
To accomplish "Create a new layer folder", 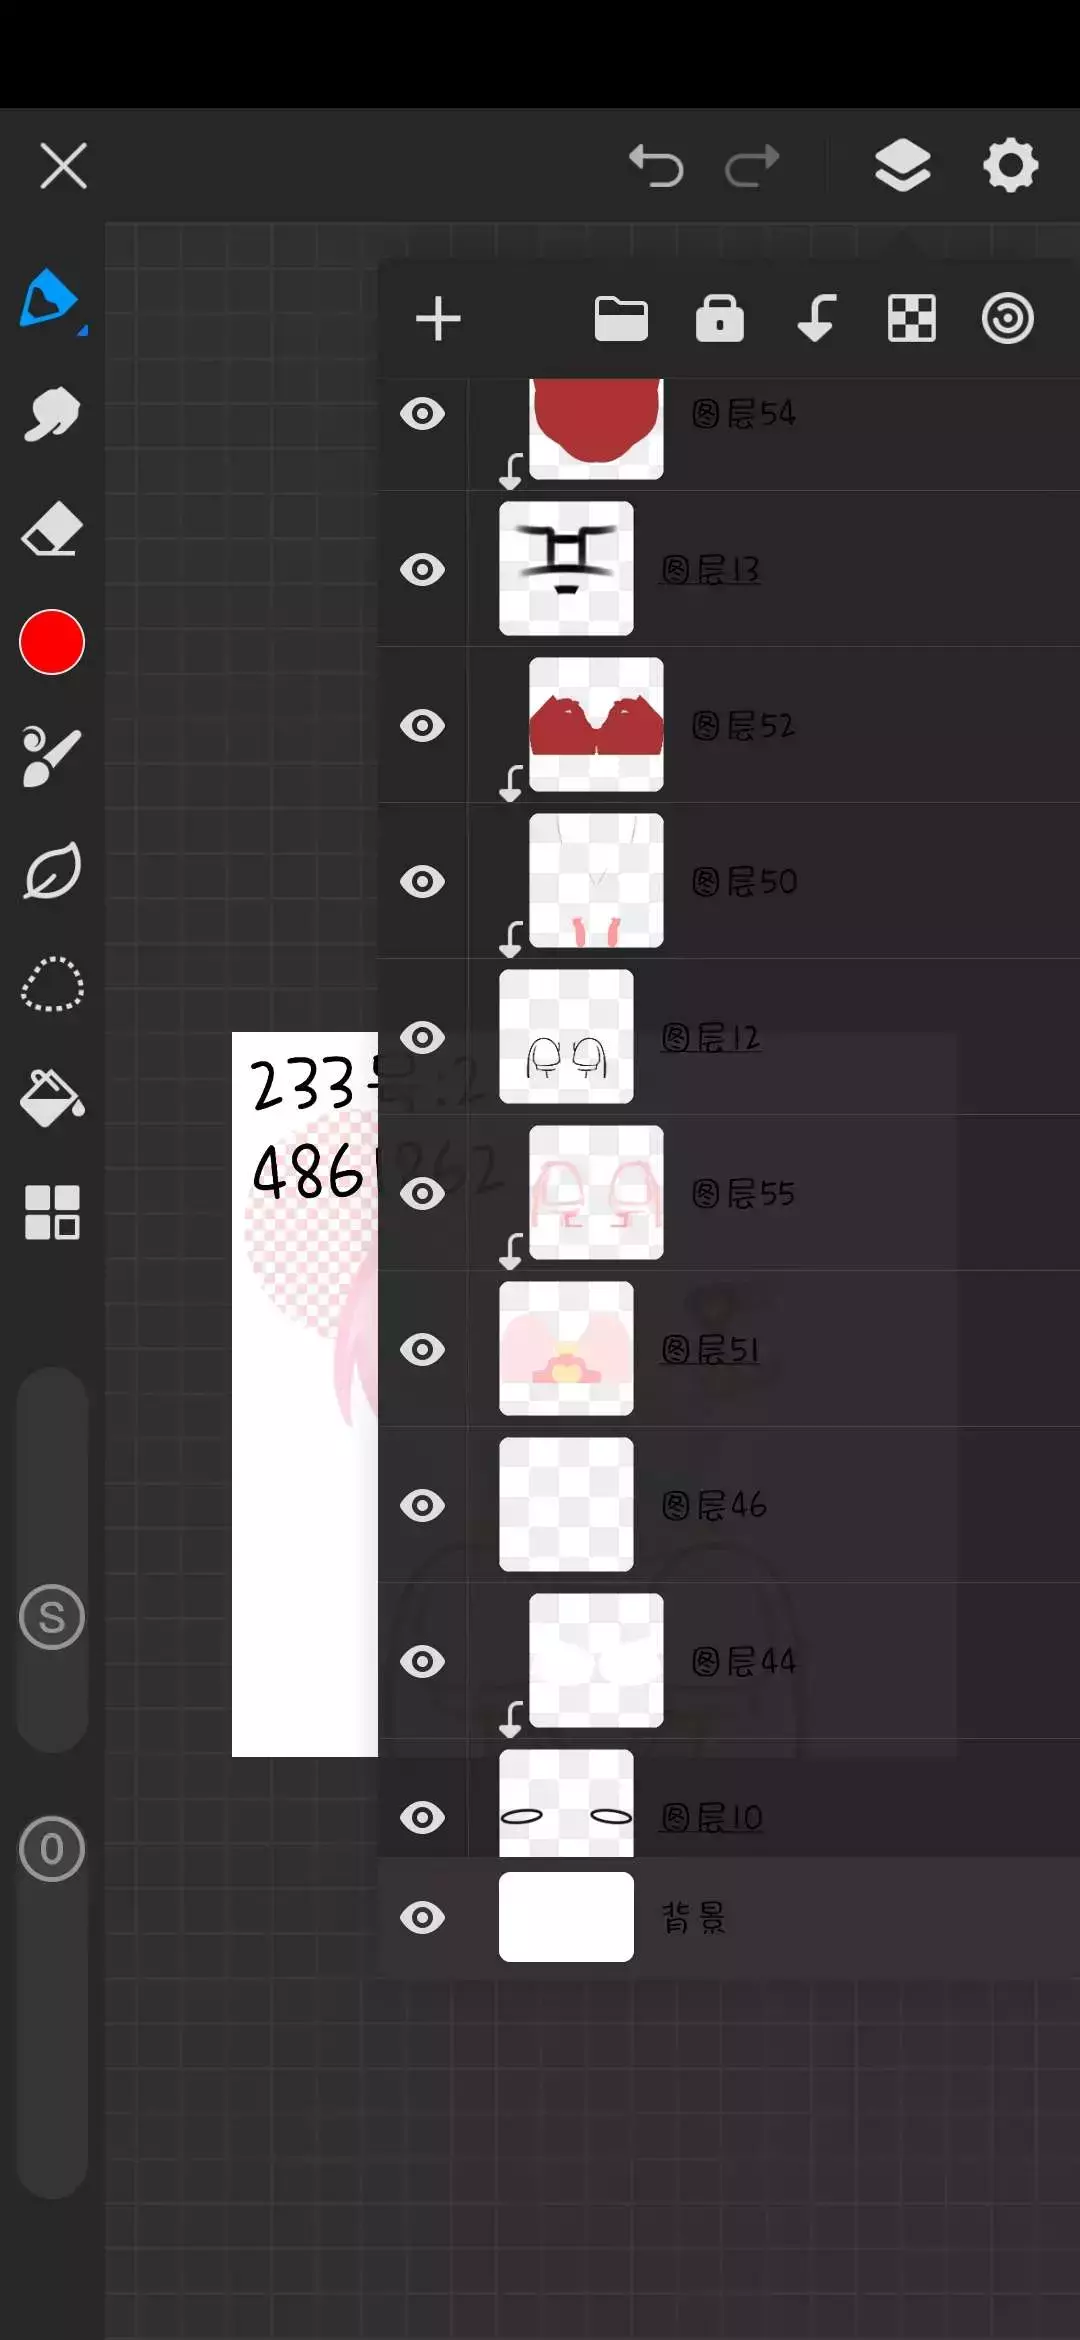I will 621,319.
